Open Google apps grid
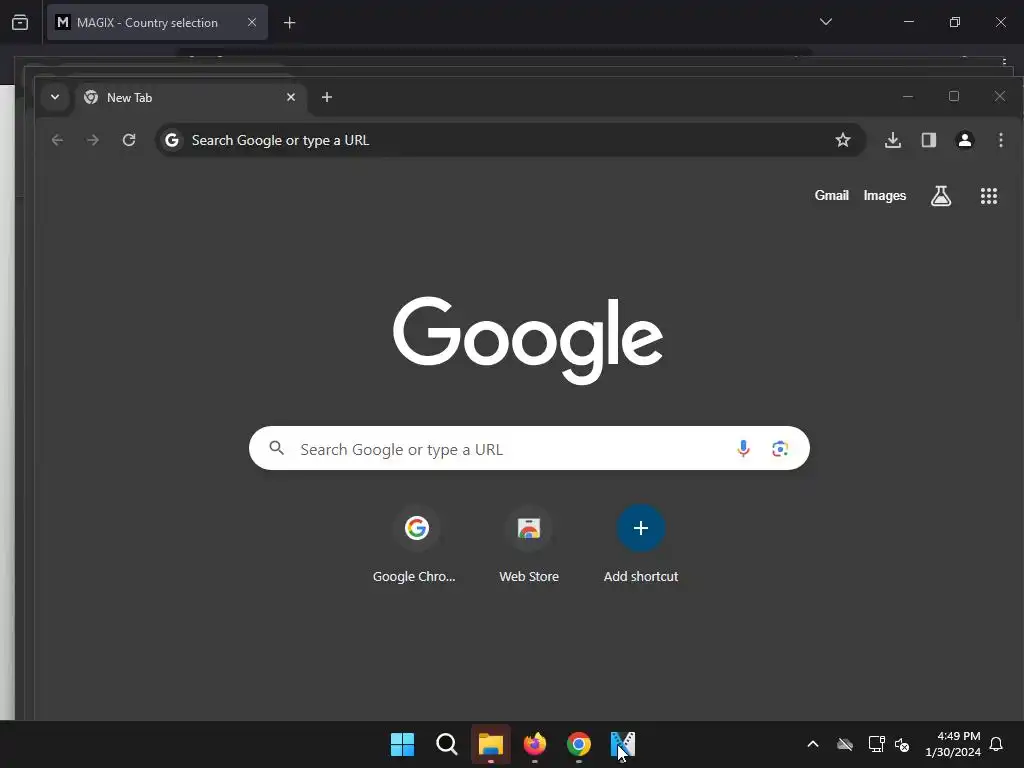This screenshot has width=1024, height=768. [x=989, y=196]
